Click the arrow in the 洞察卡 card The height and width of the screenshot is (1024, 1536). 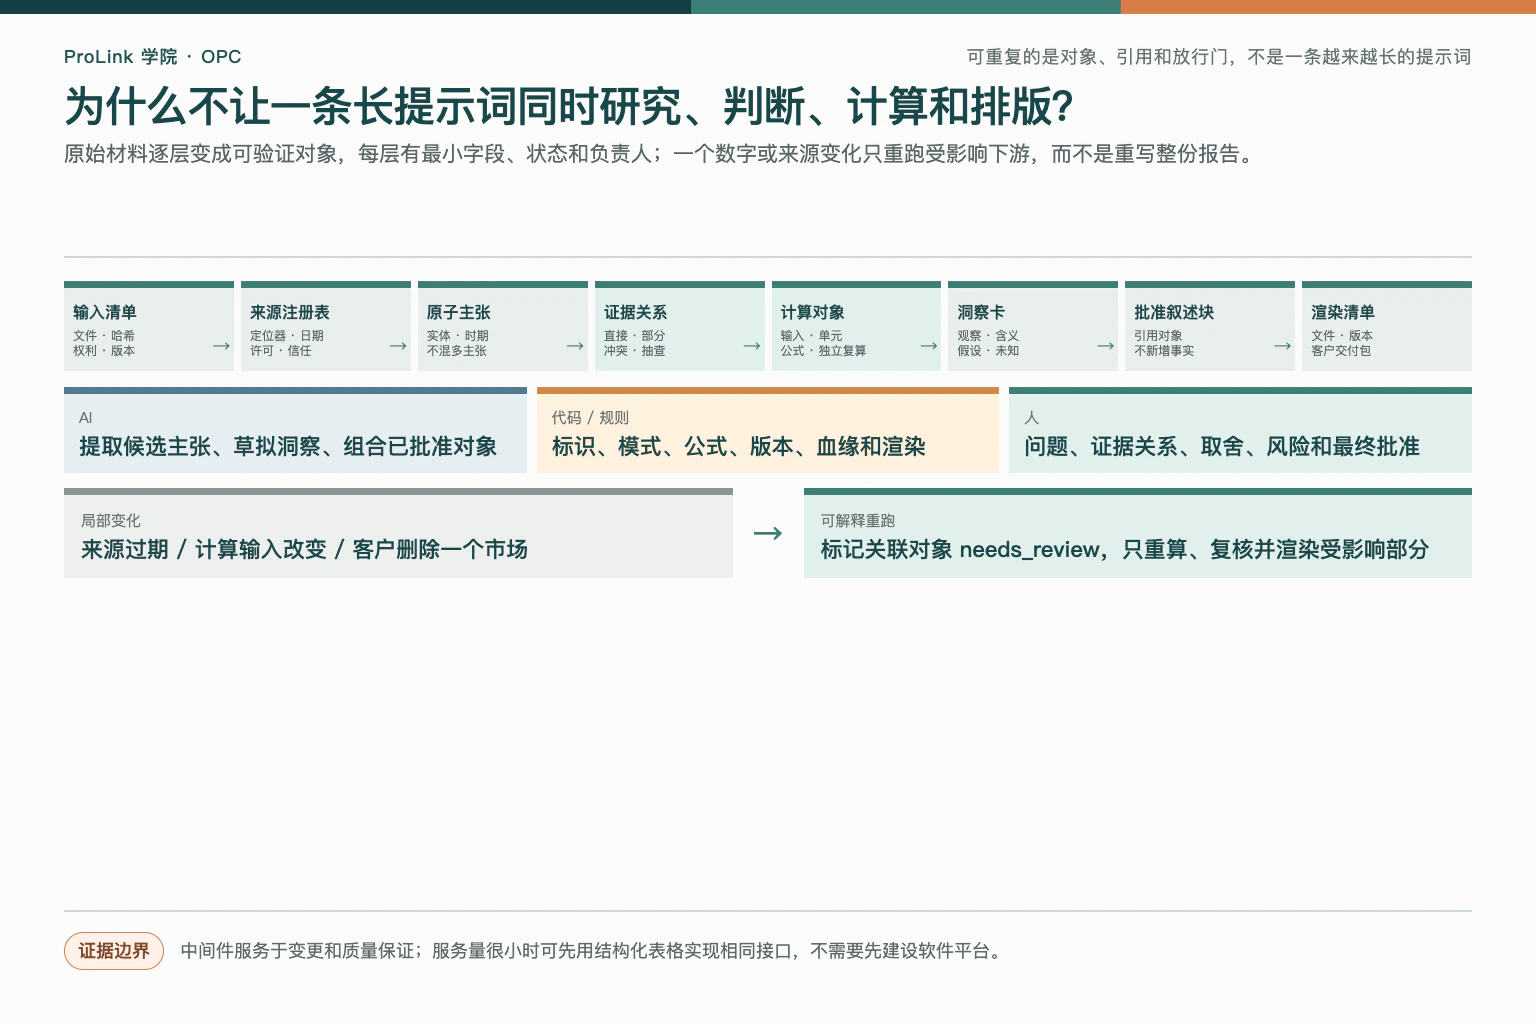[1106, 346]
